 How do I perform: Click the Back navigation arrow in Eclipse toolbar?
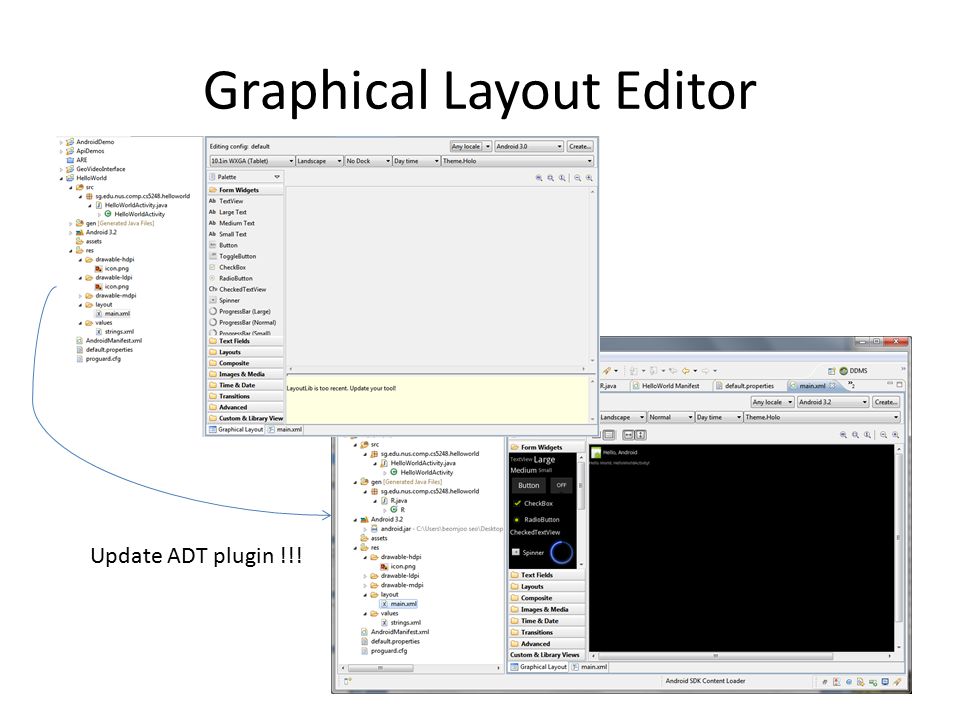(x=686, y=370)
